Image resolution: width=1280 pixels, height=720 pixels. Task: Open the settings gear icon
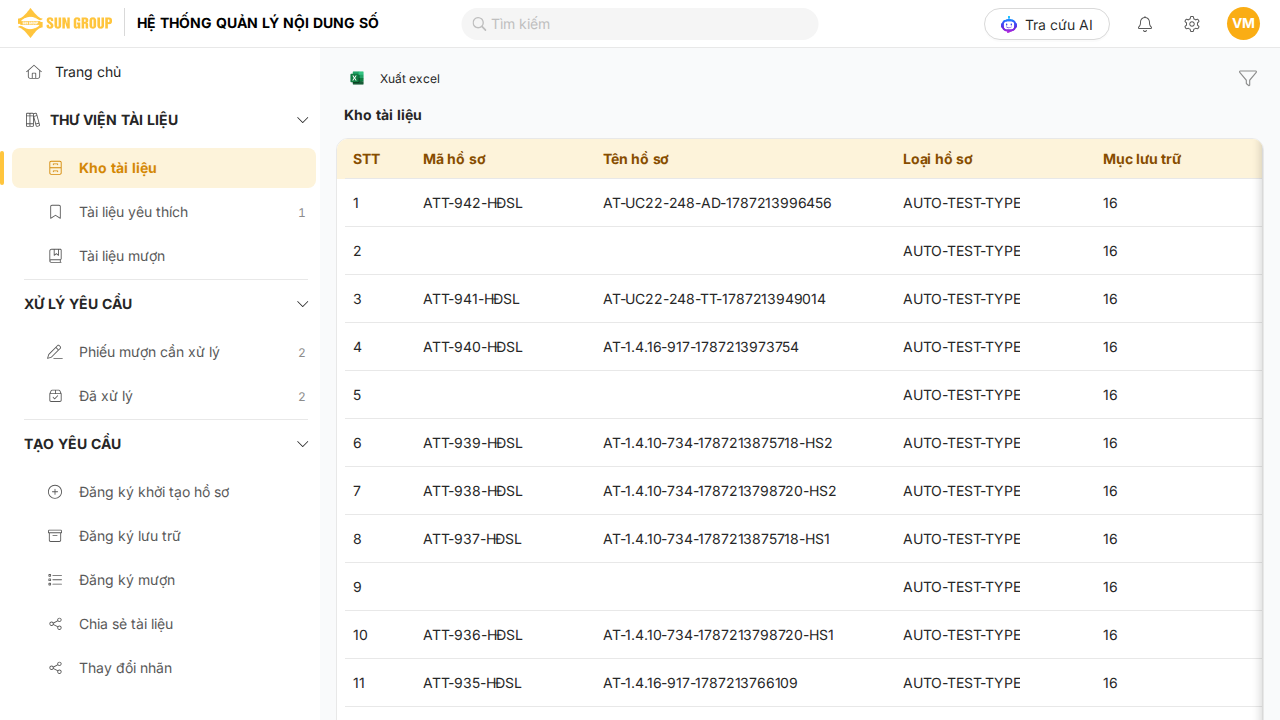pos(1191,24)
